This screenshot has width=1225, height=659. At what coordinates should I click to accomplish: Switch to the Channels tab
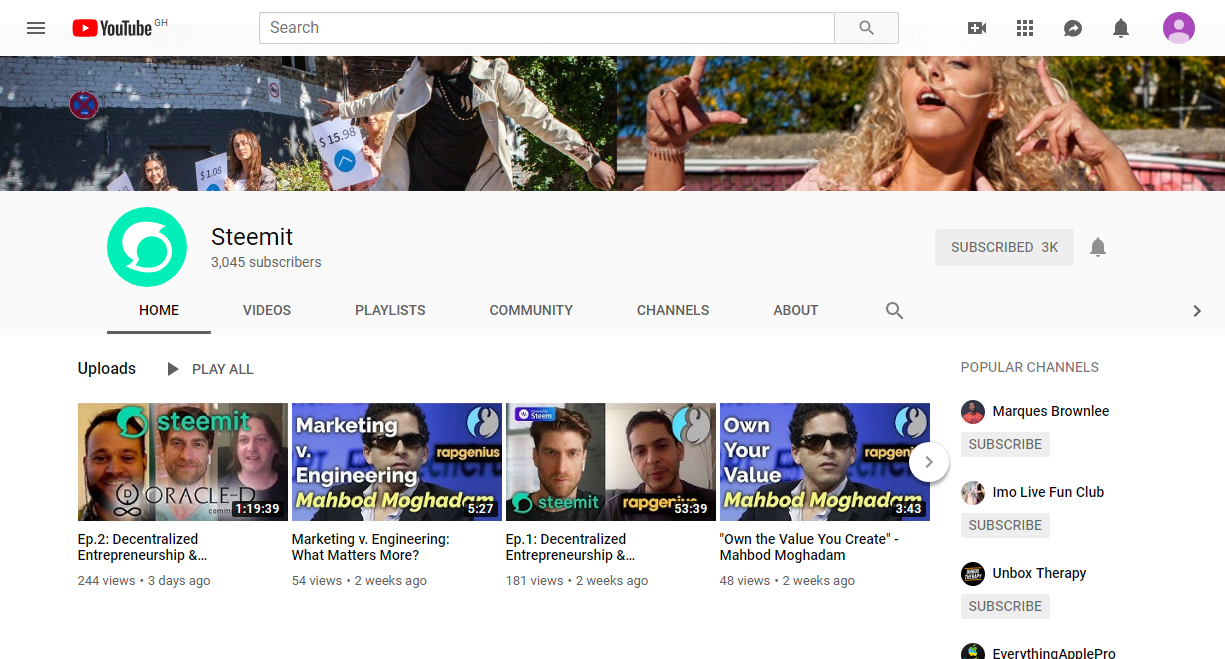click(673, 310)
